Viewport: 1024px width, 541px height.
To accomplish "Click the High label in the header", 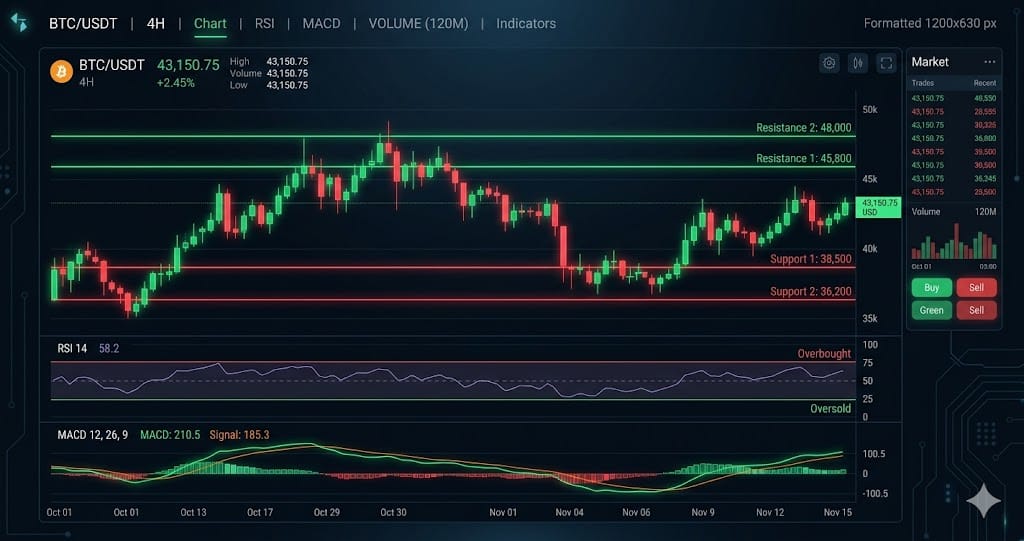I will [x=240, y=61].
